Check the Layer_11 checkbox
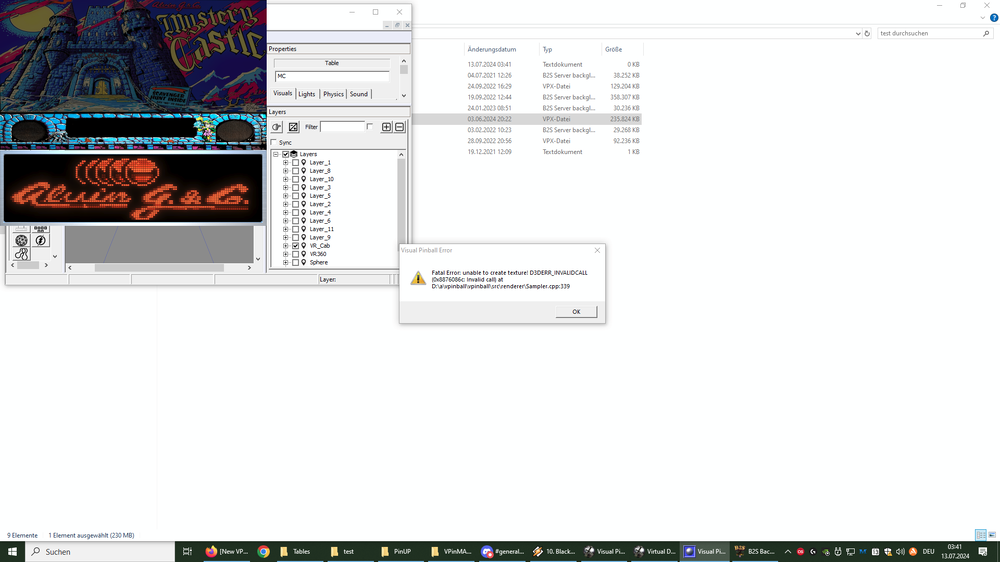Image resolution: width=1000 pixels, height=562 pixels. pos(295,229)
